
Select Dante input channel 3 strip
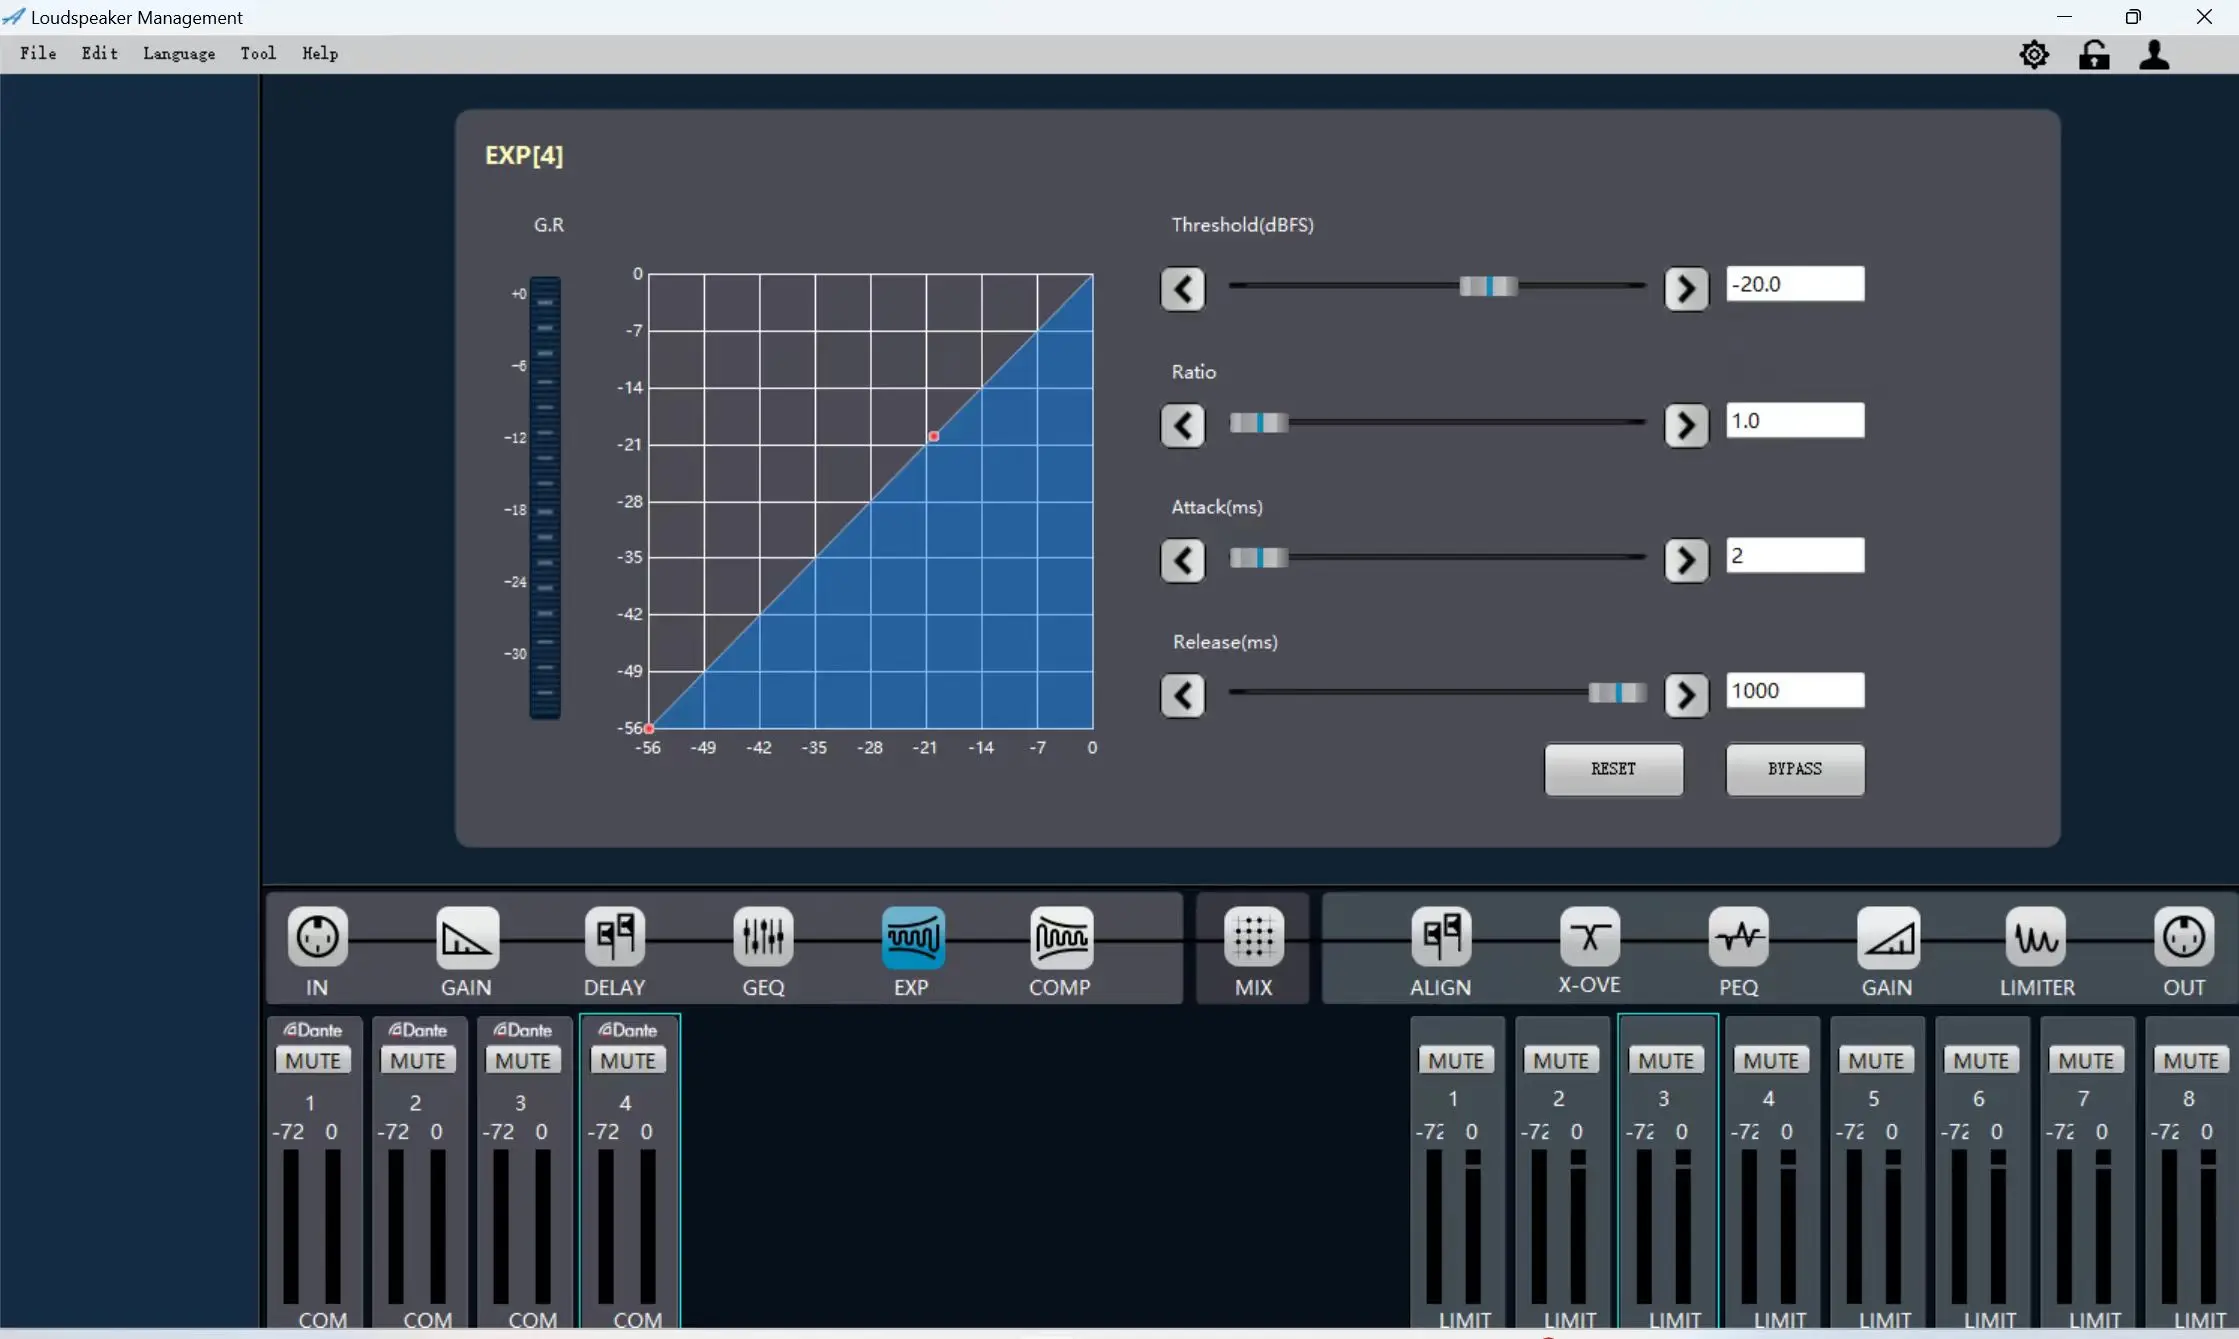(523, 1171)
